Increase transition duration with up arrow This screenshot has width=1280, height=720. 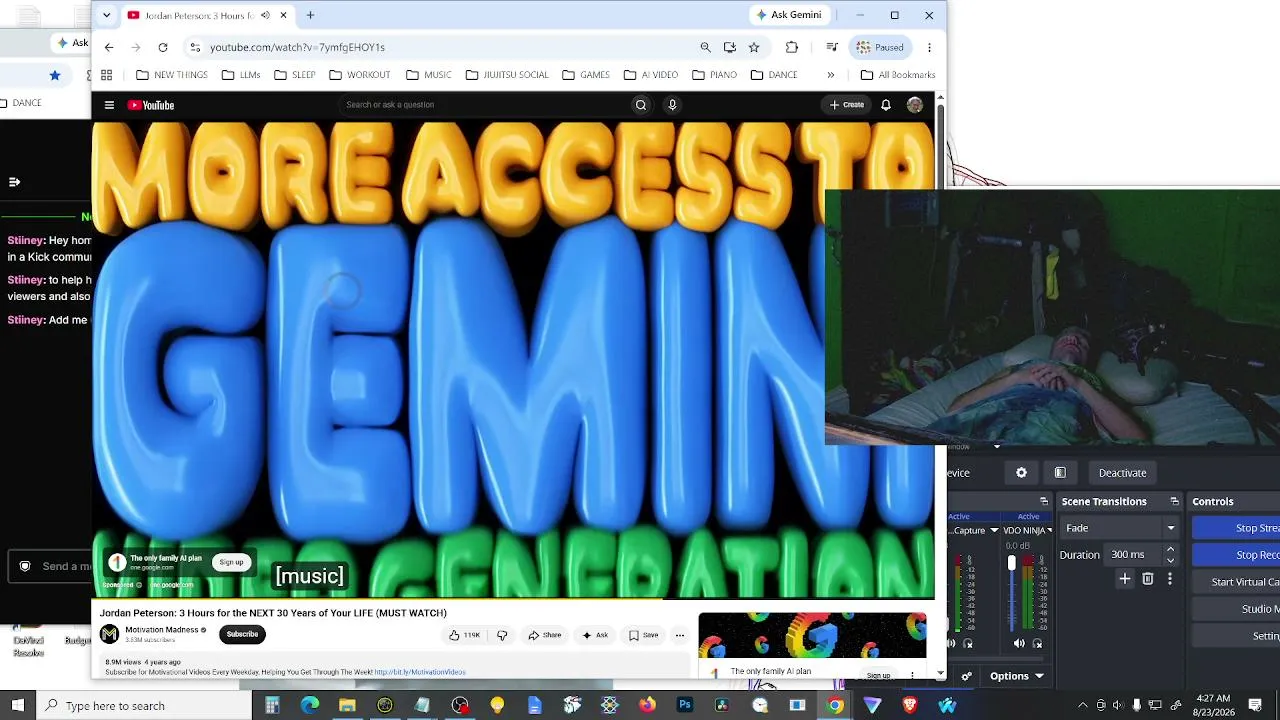[x=1170, y=549]
